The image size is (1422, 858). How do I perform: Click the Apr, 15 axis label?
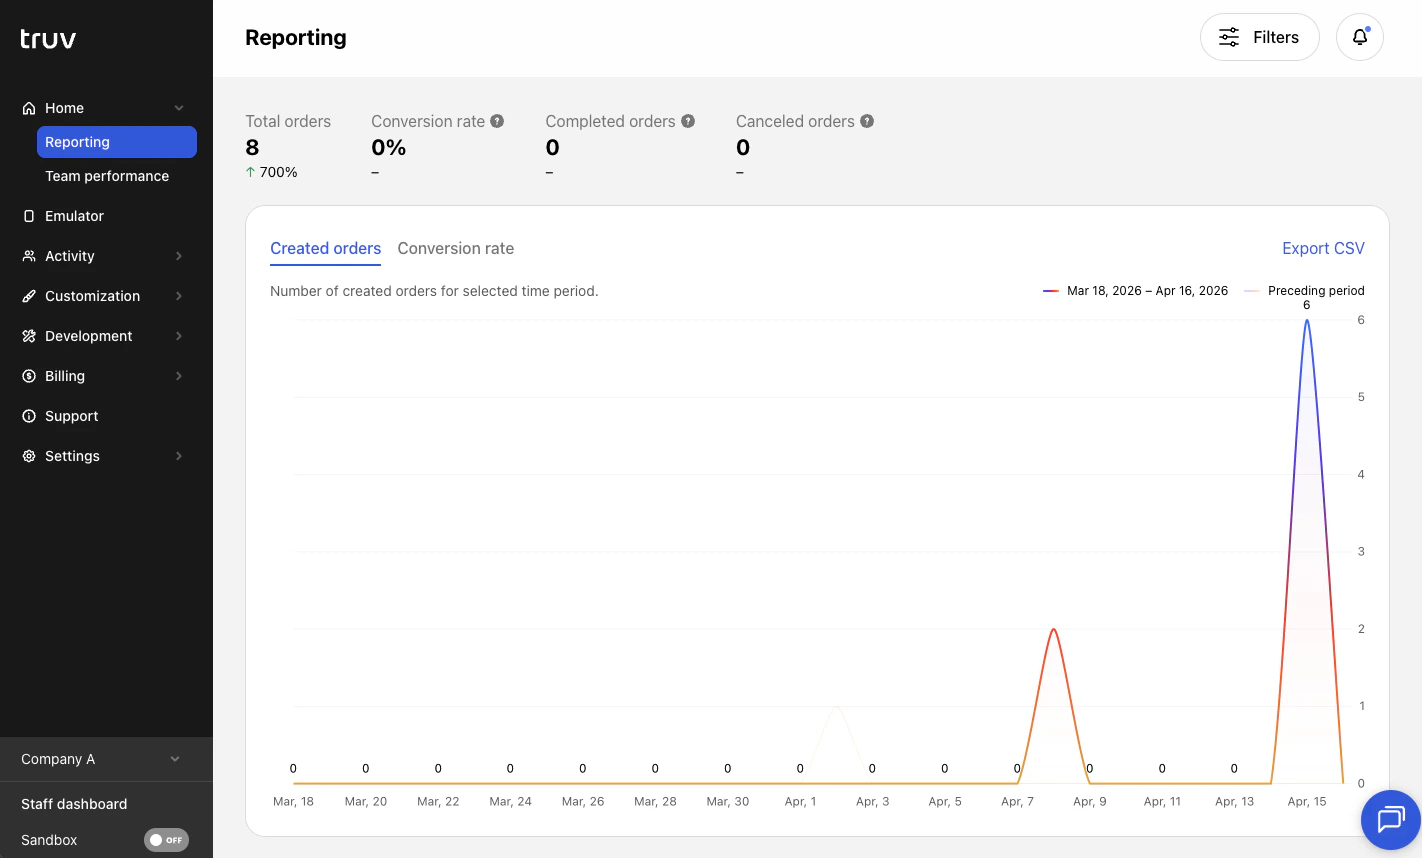tap(1307, 801)
